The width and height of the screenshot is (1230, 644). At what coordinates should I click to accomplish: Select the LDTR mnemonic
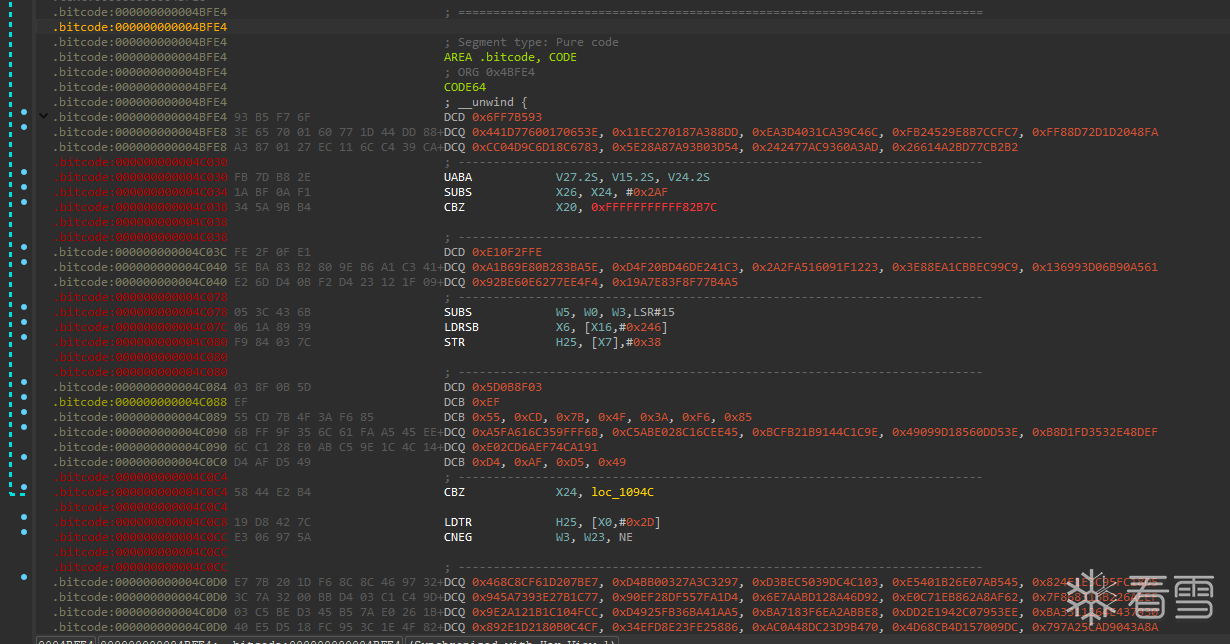click(457, 522)
